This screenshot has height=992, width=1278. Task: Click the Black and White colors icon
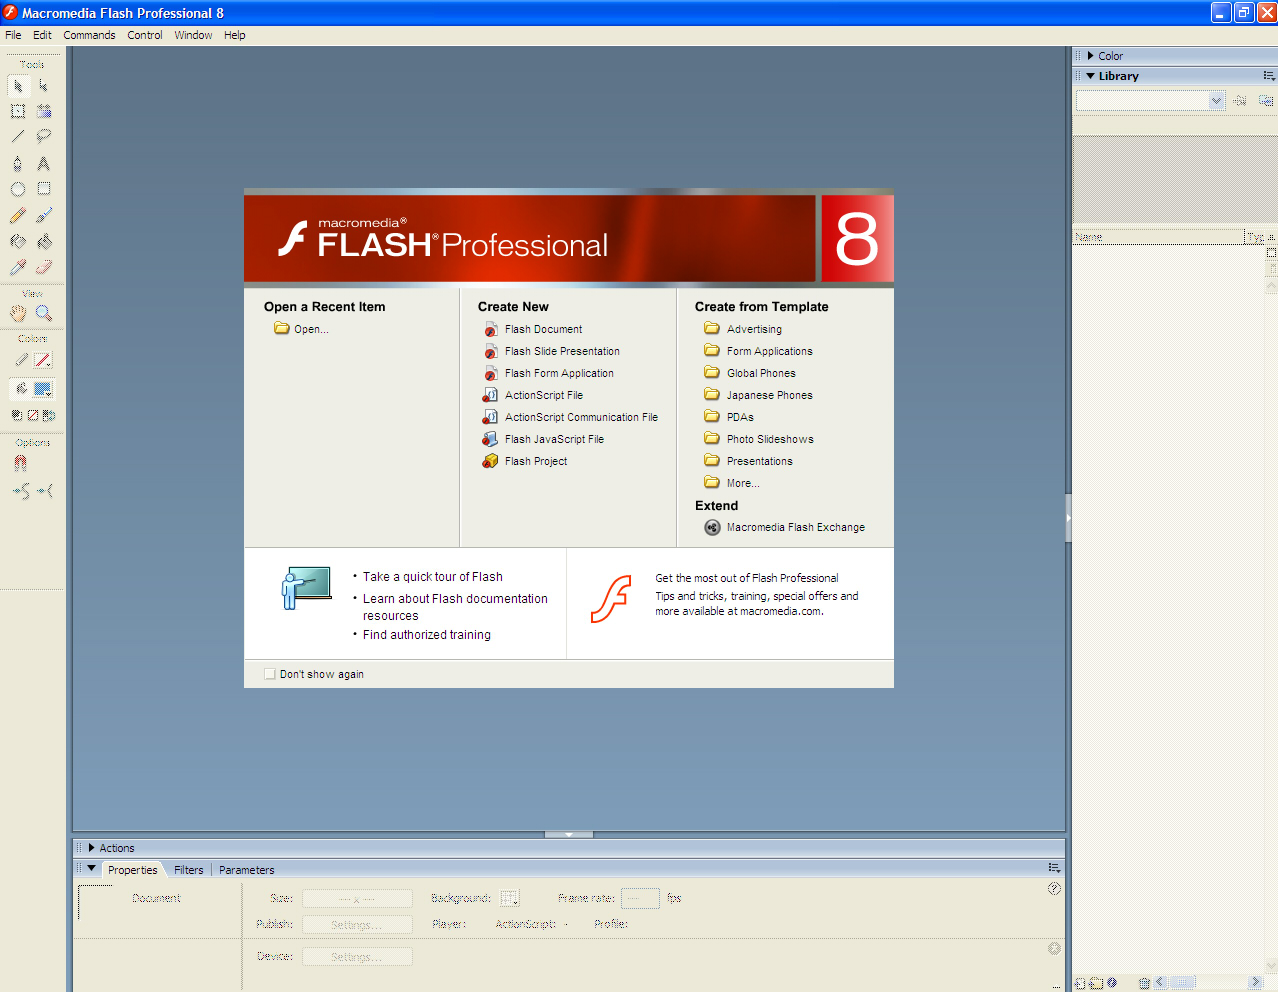coord(16,414)
